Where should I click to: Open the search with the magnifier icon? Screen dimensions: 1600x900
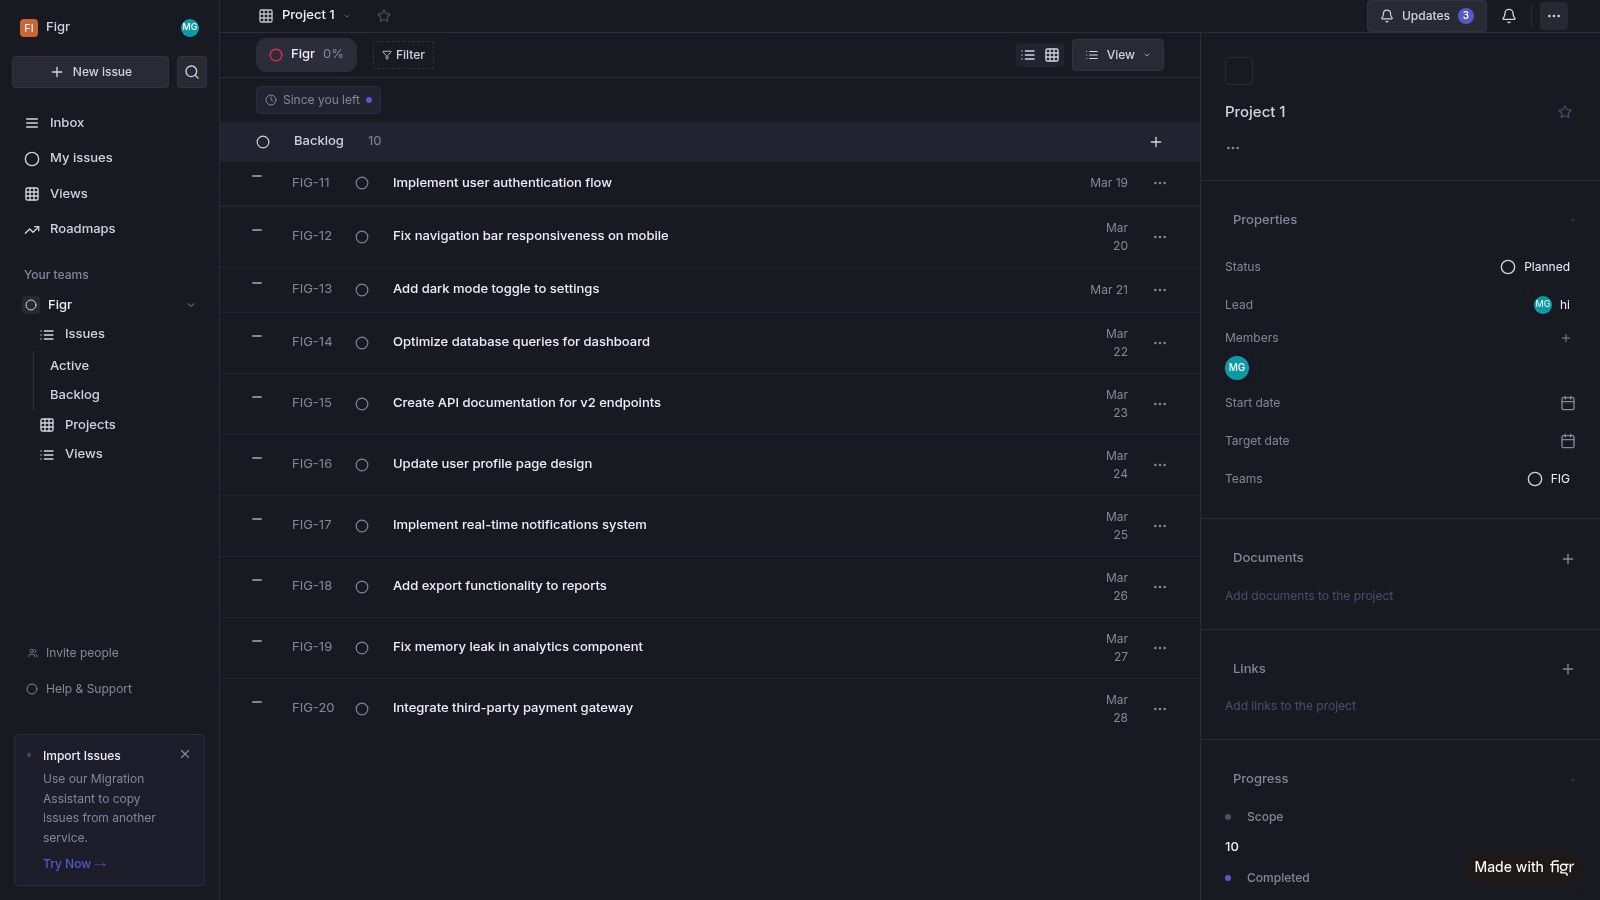192,71
